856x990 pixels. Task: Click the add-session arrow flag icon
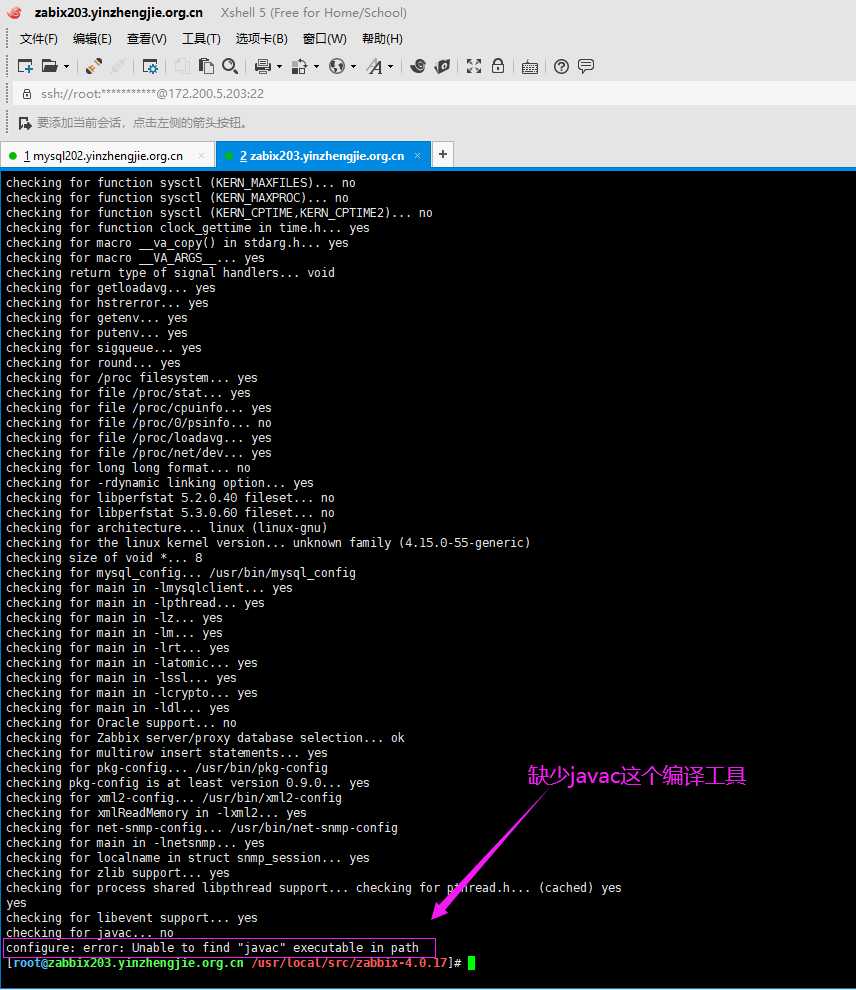pos(25,122)
